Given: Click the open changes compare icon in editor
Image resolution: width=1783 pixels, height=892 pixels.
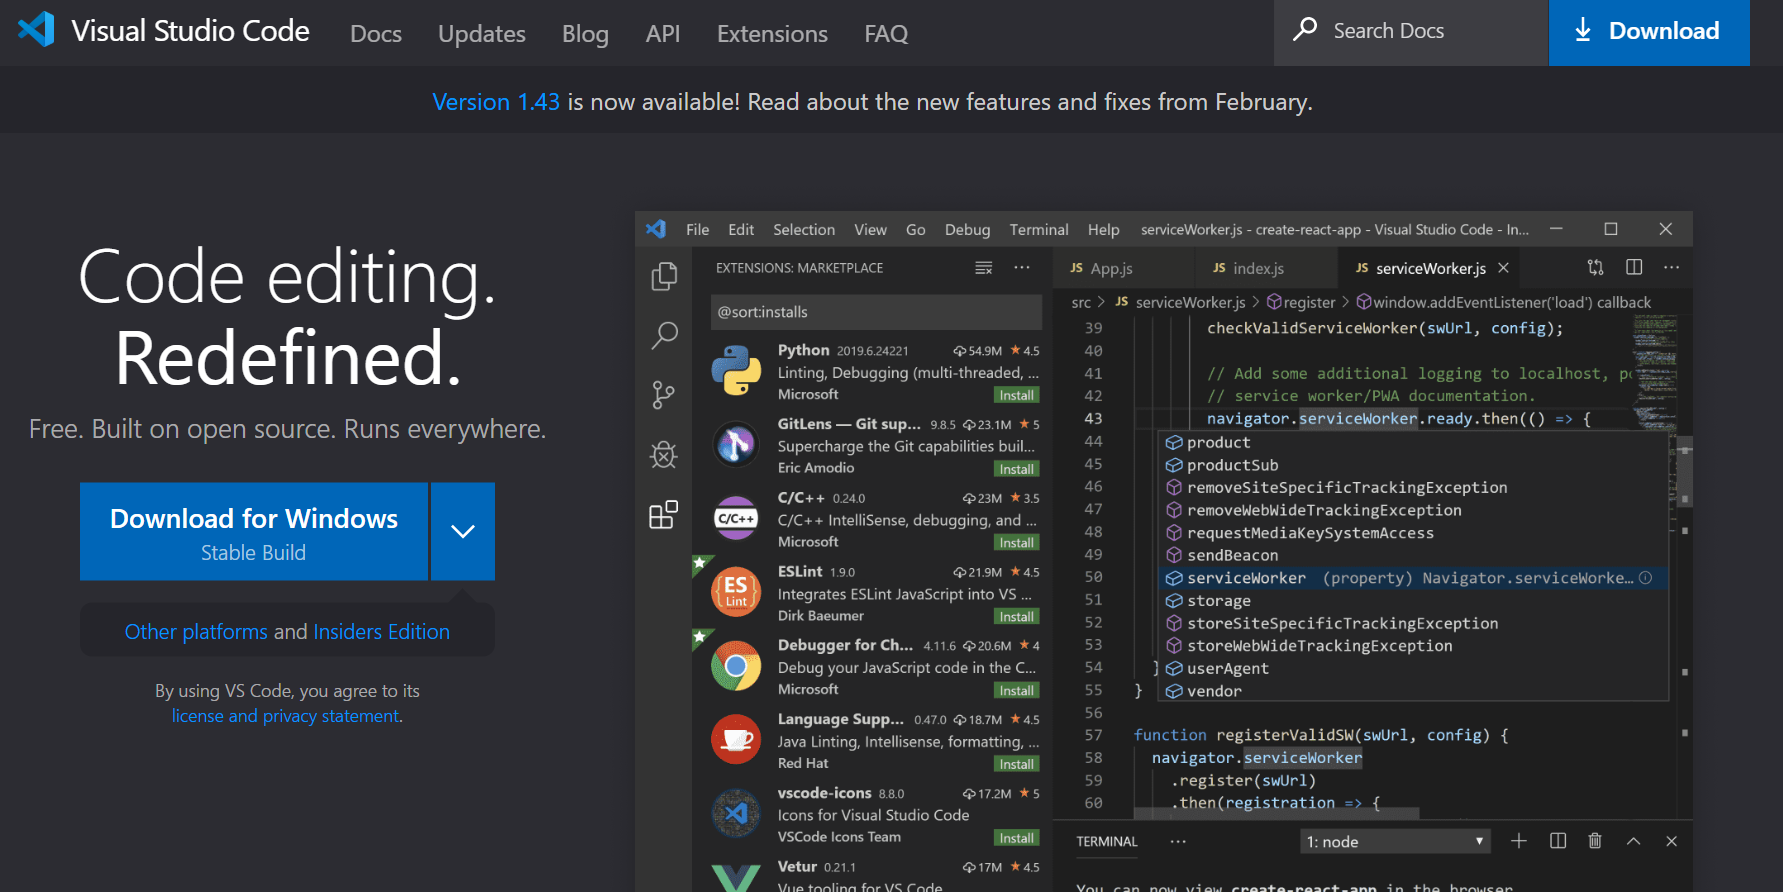Looking at the screenshot, I should pyautogui.click(x=1596, y=267).
